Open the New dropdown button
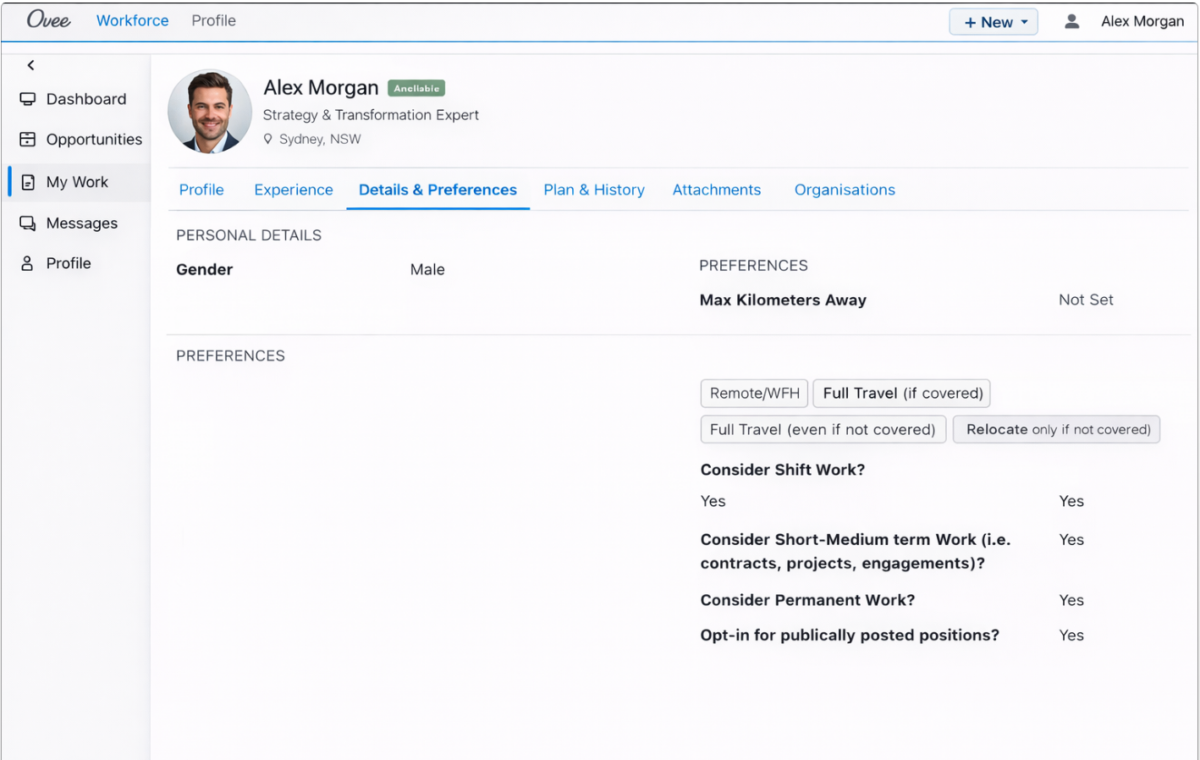 coord(993,22)
